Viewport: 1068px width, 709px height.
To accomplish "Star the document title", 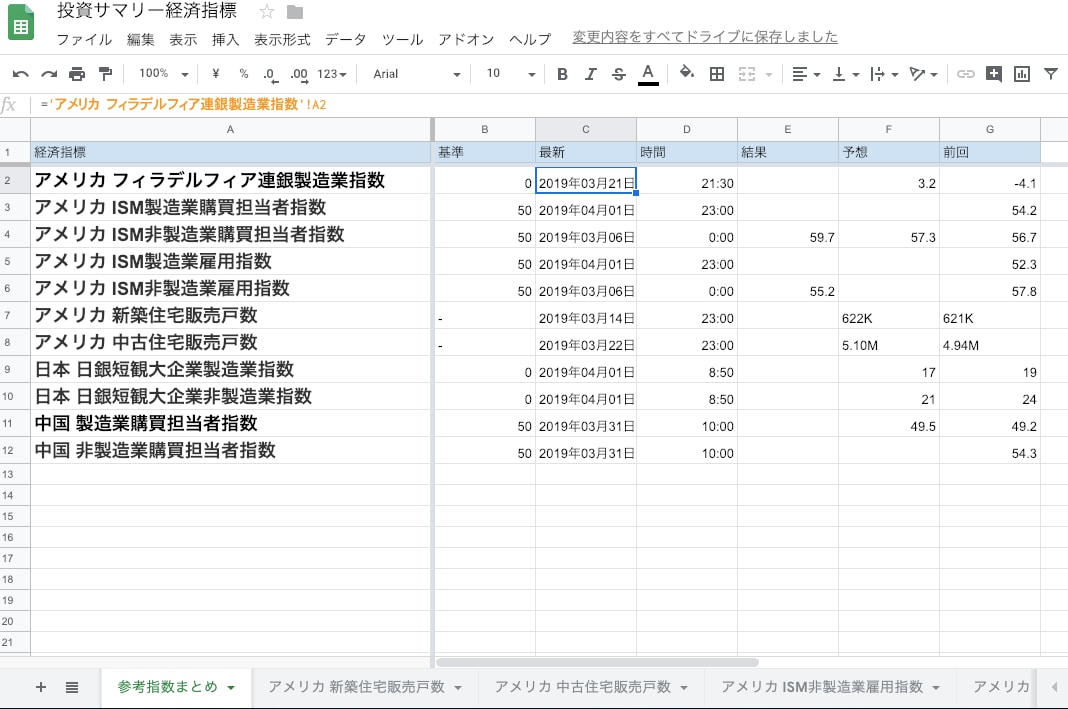I will pyautogui.click(x=266, y=12).
